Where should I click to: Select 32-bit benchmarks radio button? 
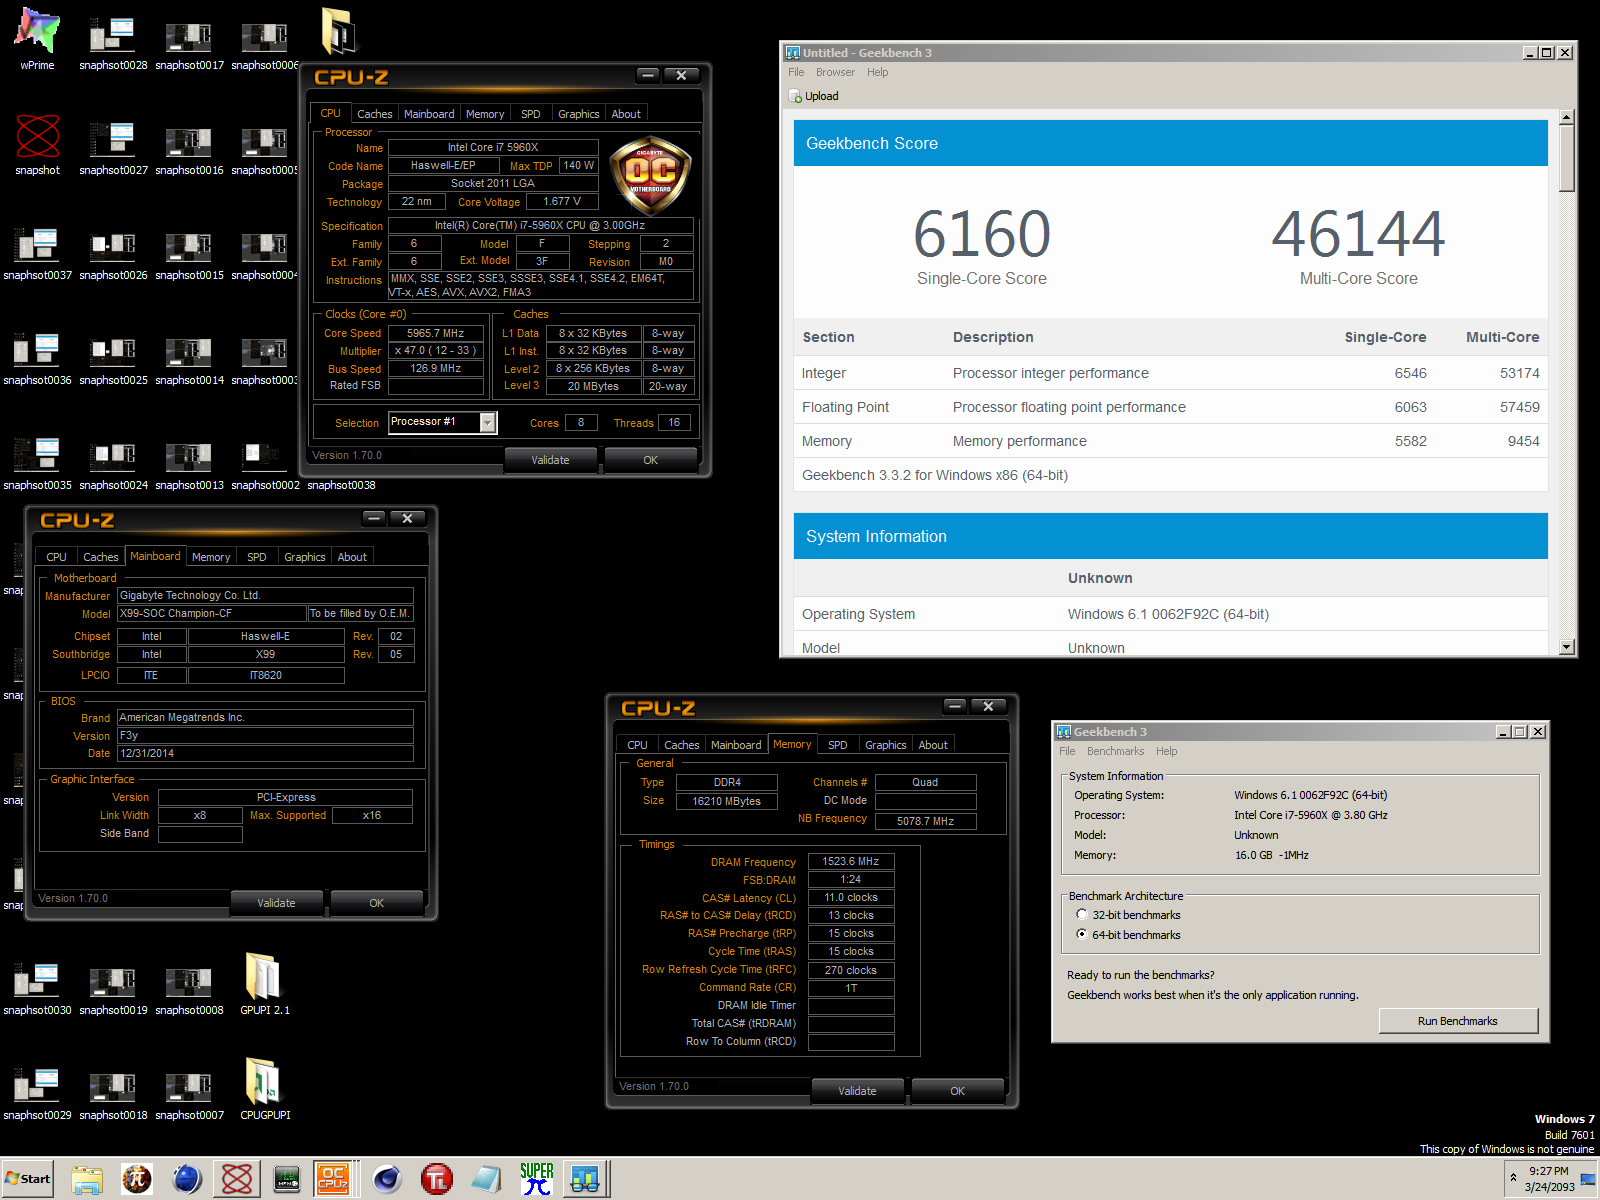pyautogui.click(x=1081, y=914)
